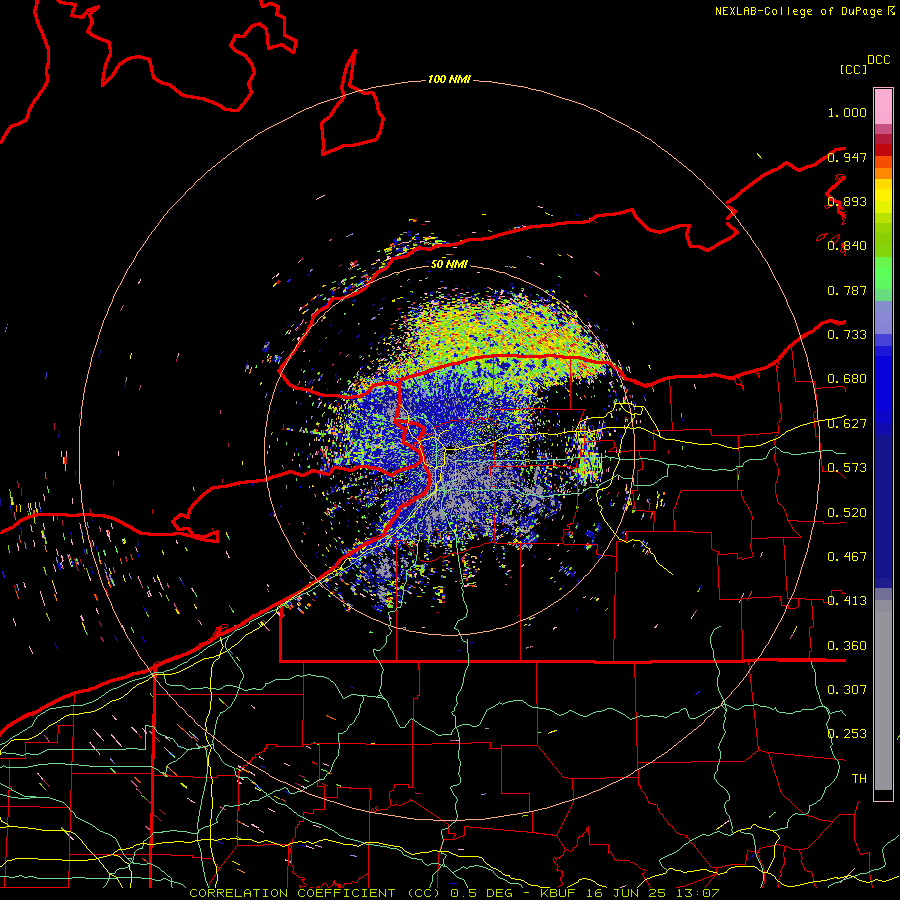Click the large gray band of color scale
Viewport: 900px width, 900px height.
pos(883,695)
